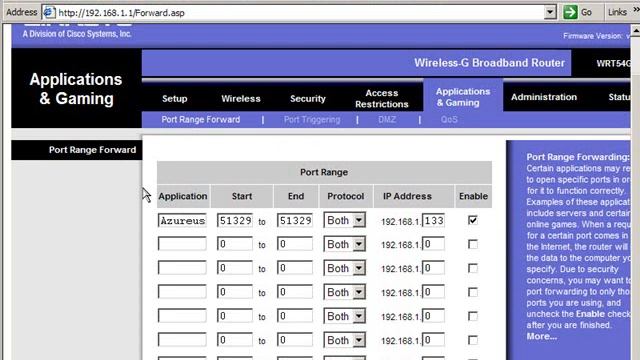640x360 pixels.
Task: Click the page icon in address bar
Action: [49, 12]
